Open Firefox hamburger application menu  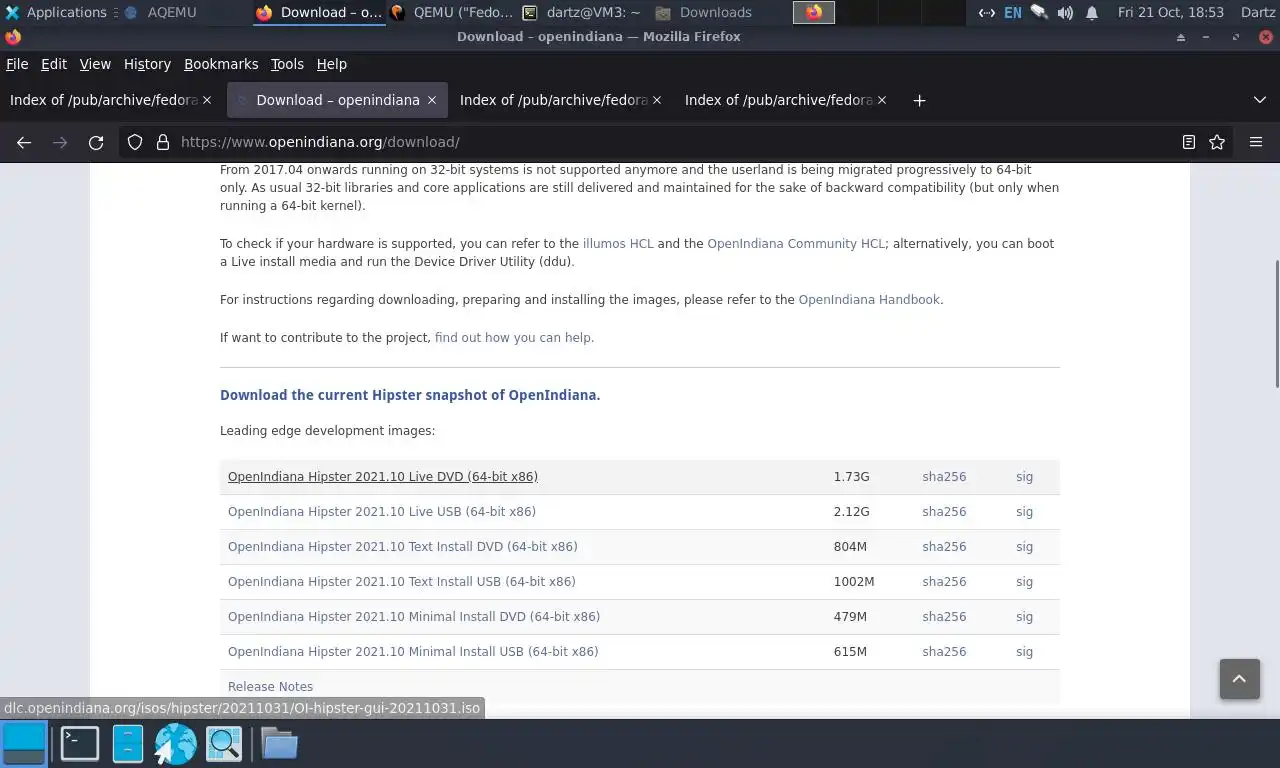click(1256, 142)
